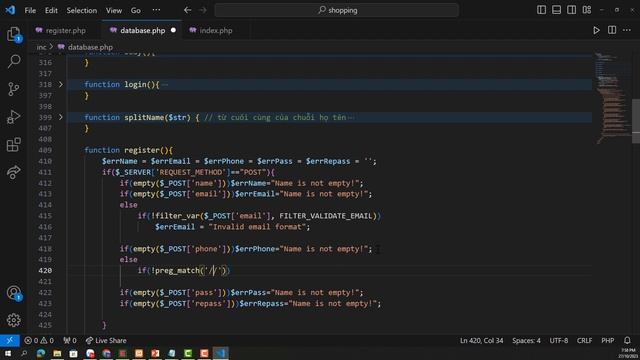This screenshot has width=640, height=360.
Task: Open the Source Control view
Action: (x=13, y=89)
